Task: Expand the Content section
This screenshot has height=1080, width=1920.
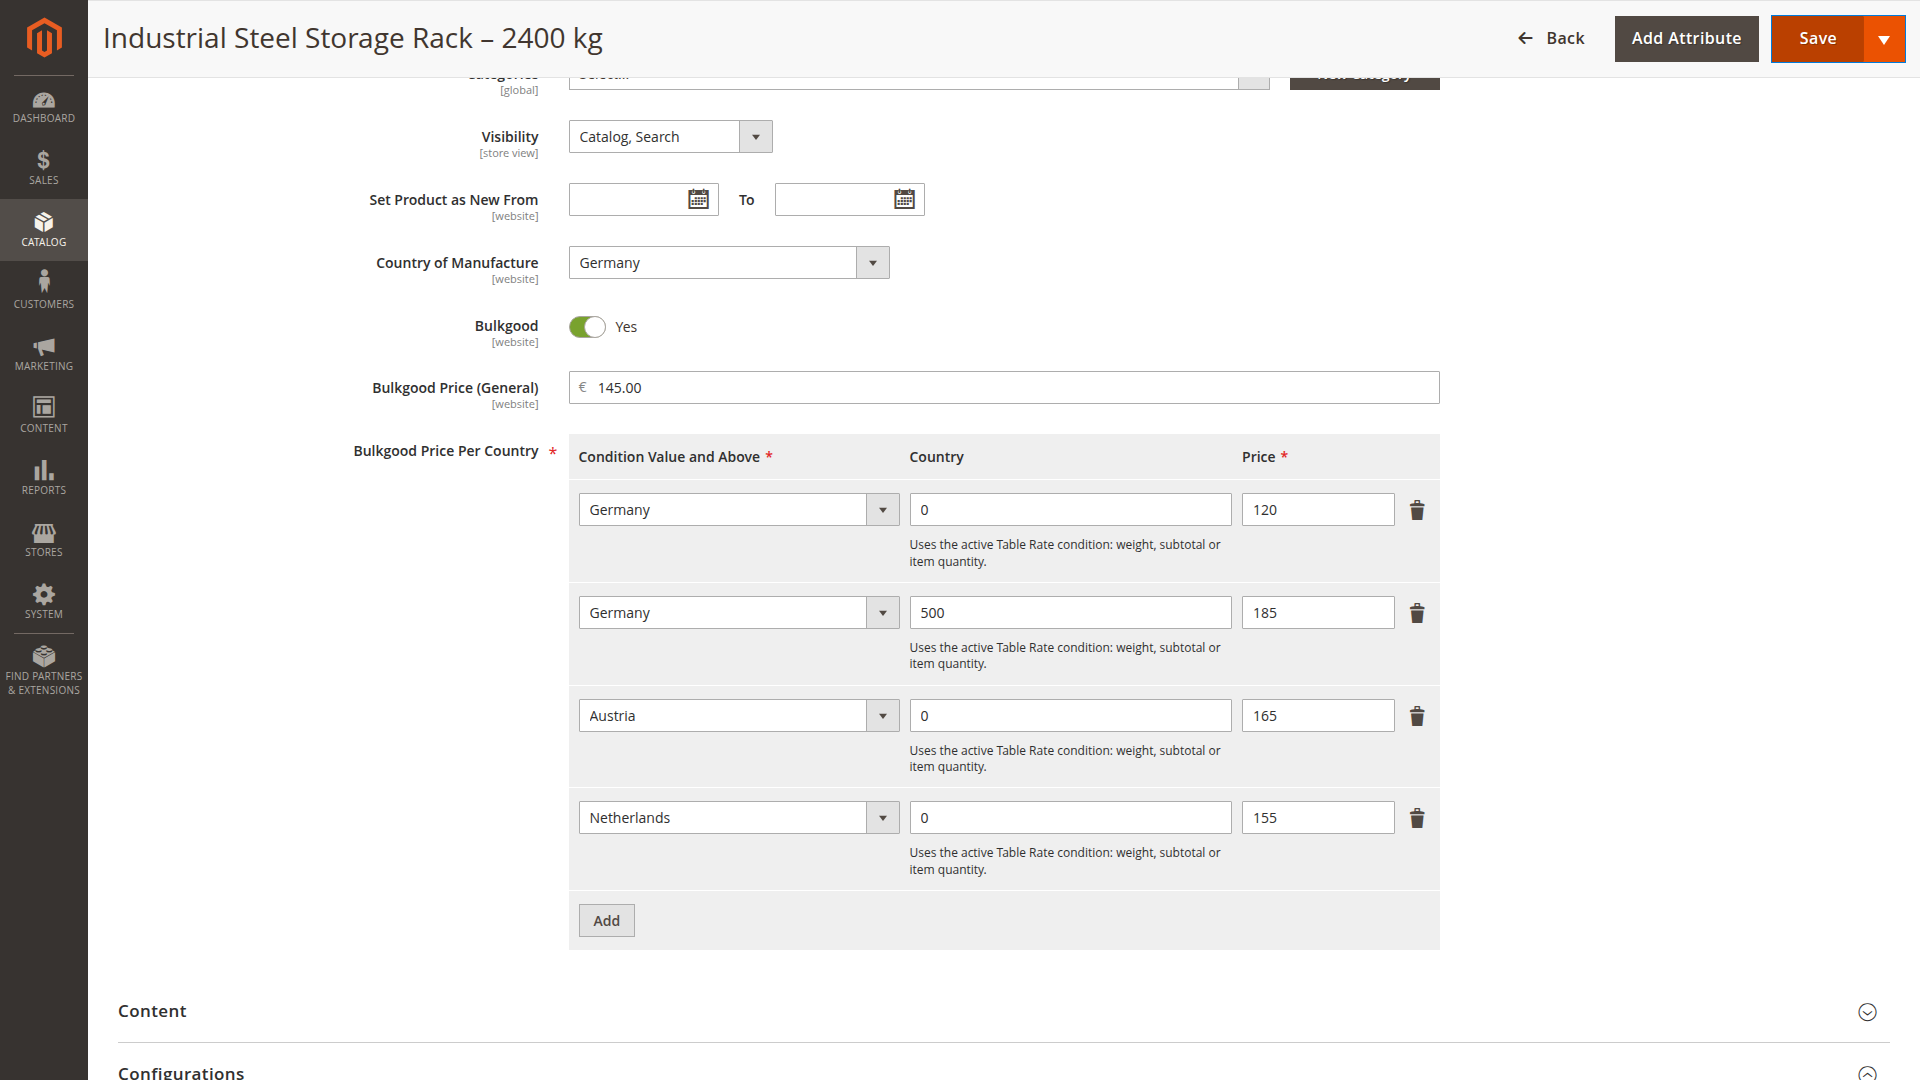Action: tap(1867, 1012)
